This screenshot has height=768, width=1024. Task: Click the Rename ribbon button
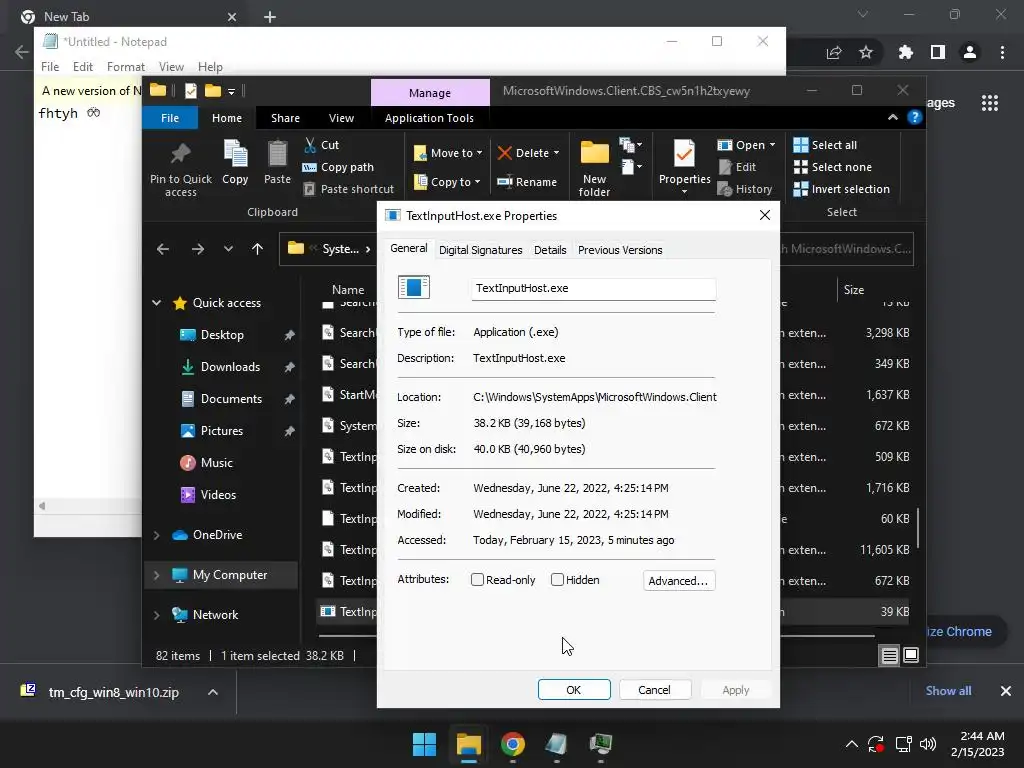pos(527,182)
